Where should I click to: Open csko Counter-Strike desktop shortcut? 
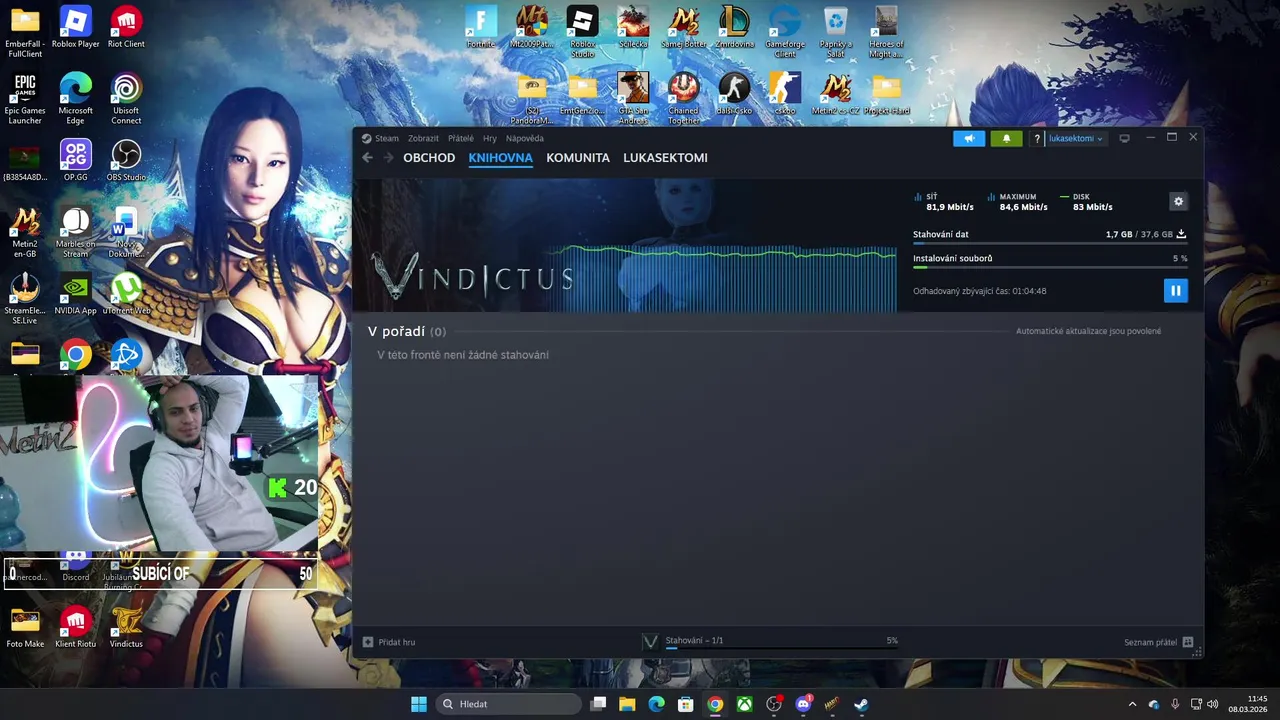(x=785, y=95)
